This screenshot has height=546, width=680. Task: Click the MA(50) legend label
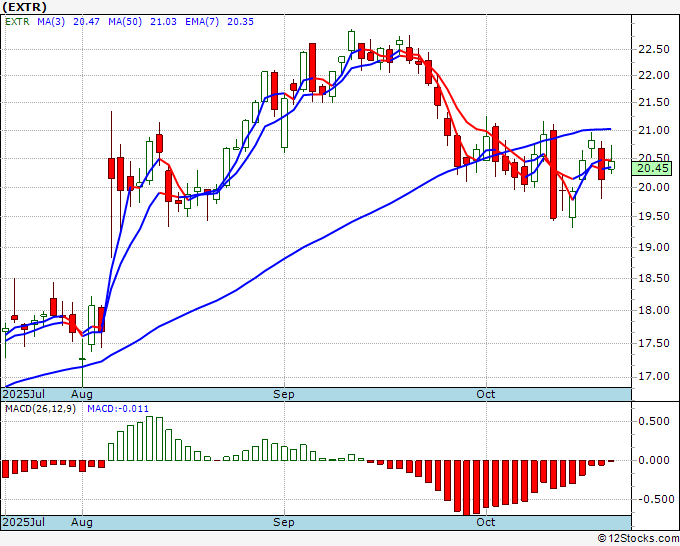coord(125,22)
